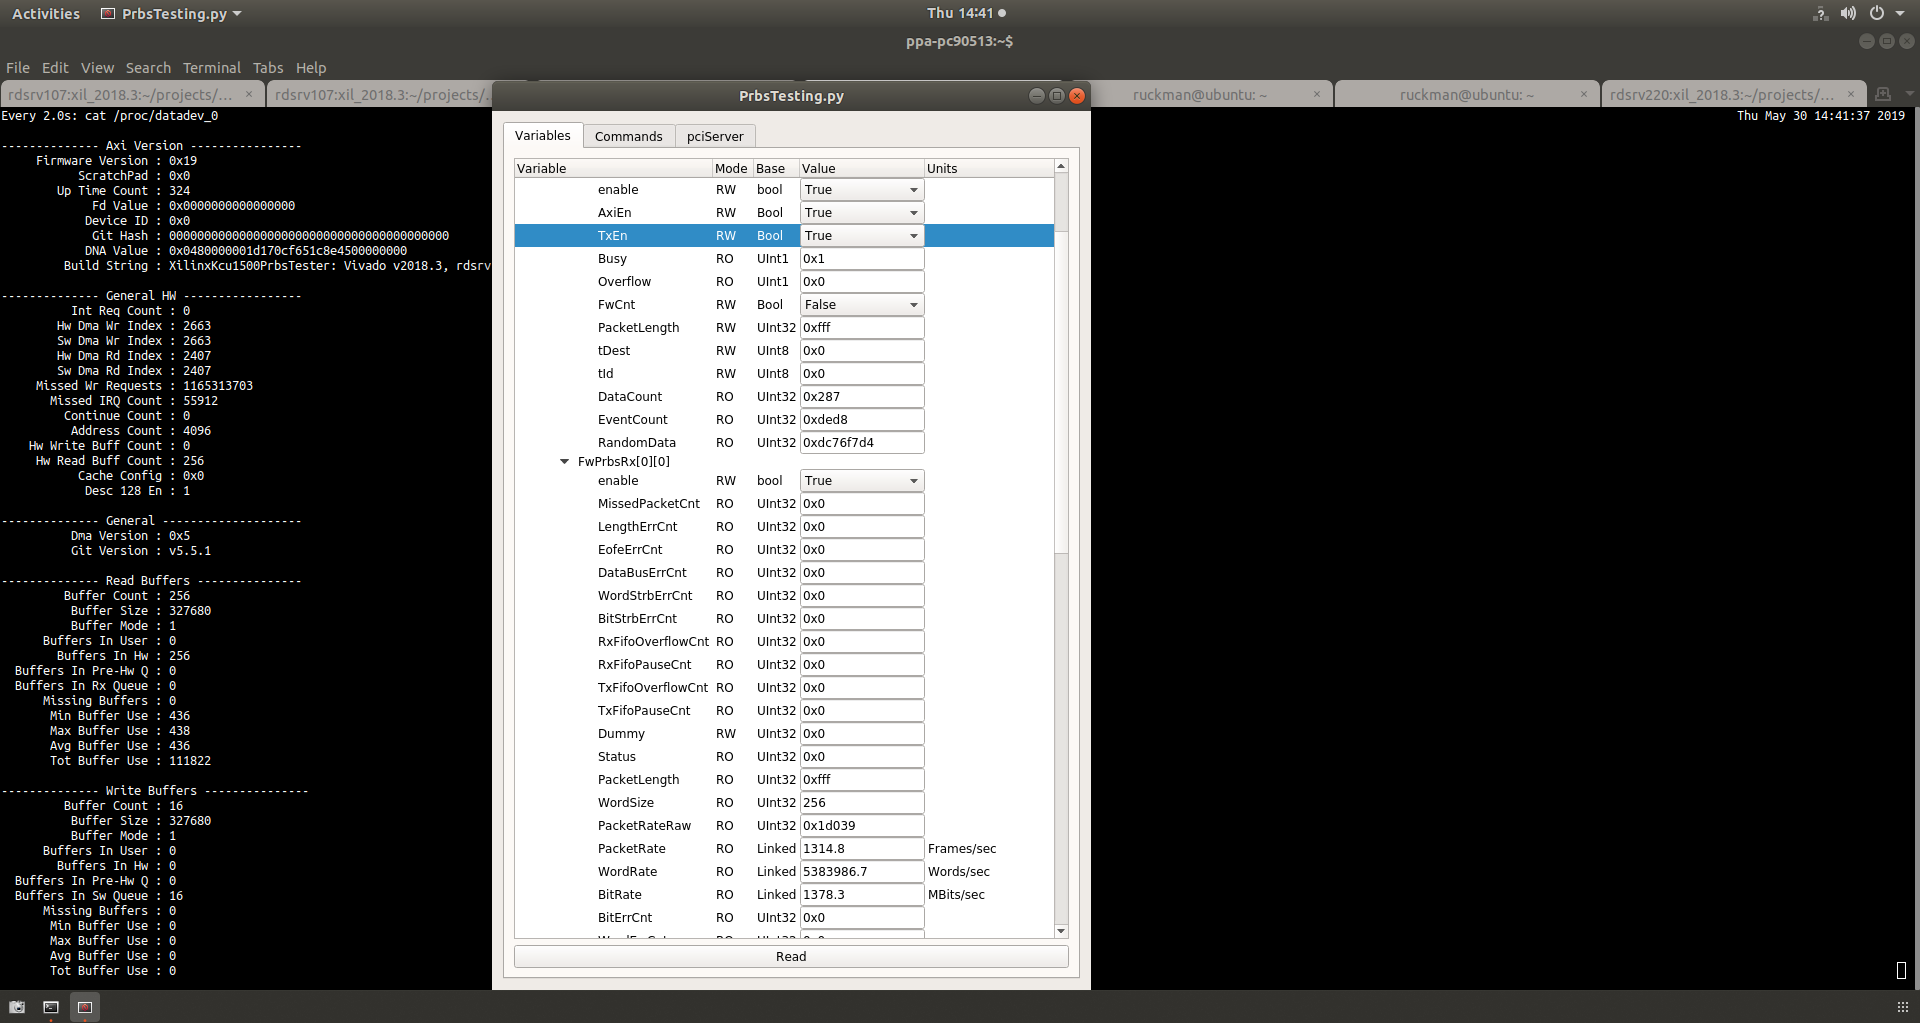Show the applications grid icon at bottom right
This screenshot has height=1023, width=1920.
[x=1902, y=1007]
